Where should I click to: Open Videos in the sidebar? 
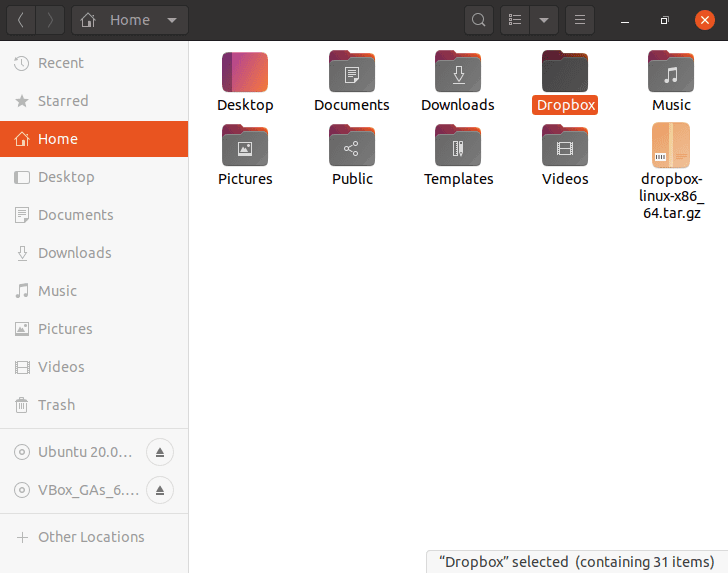94,367
